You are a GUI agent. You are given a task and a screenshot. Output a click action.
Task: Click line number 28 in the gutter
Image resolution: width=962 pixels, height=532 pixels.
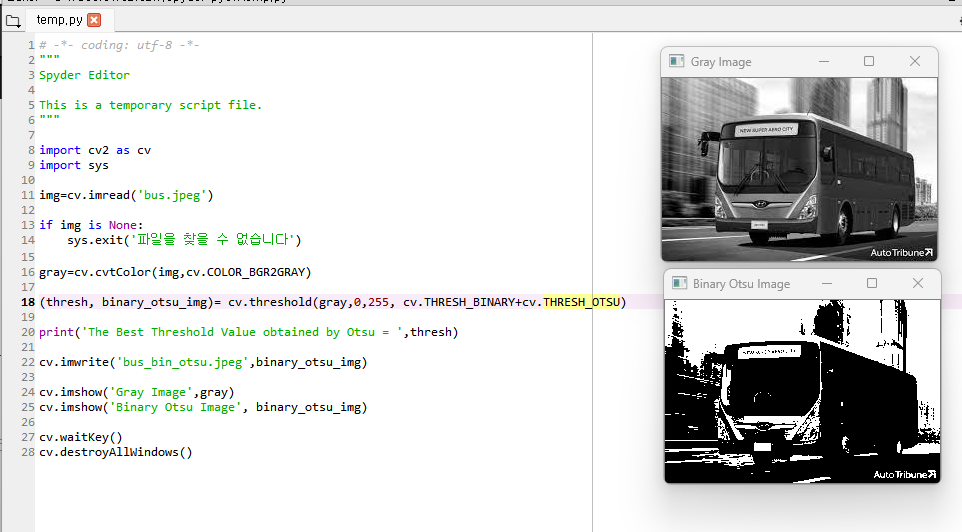click(28, 452)
